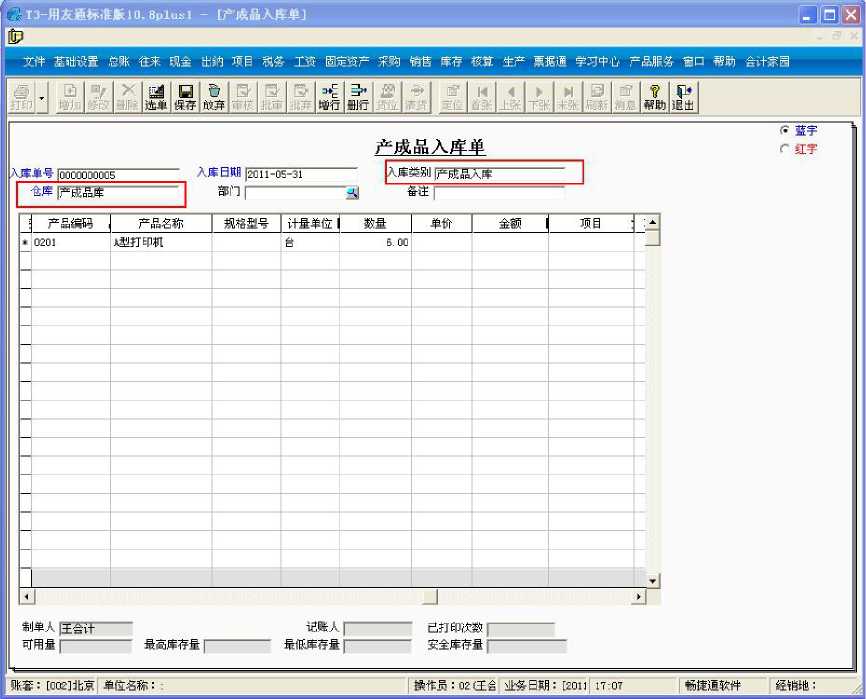Screen dimensions: 866x699
Task: Open the 库存 menu
Action: (451, 61)
